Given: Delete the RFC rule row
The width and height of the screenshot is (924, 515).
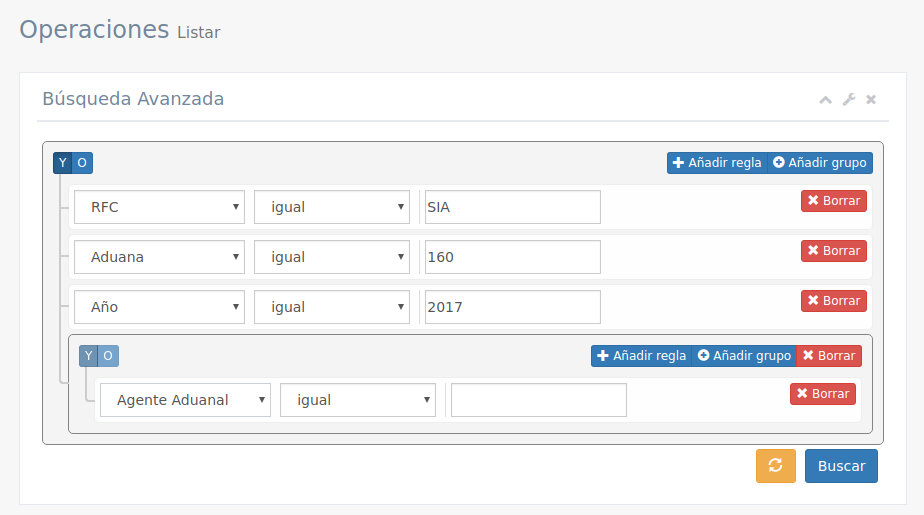Looking at the screenshot, I should [833, 201].
